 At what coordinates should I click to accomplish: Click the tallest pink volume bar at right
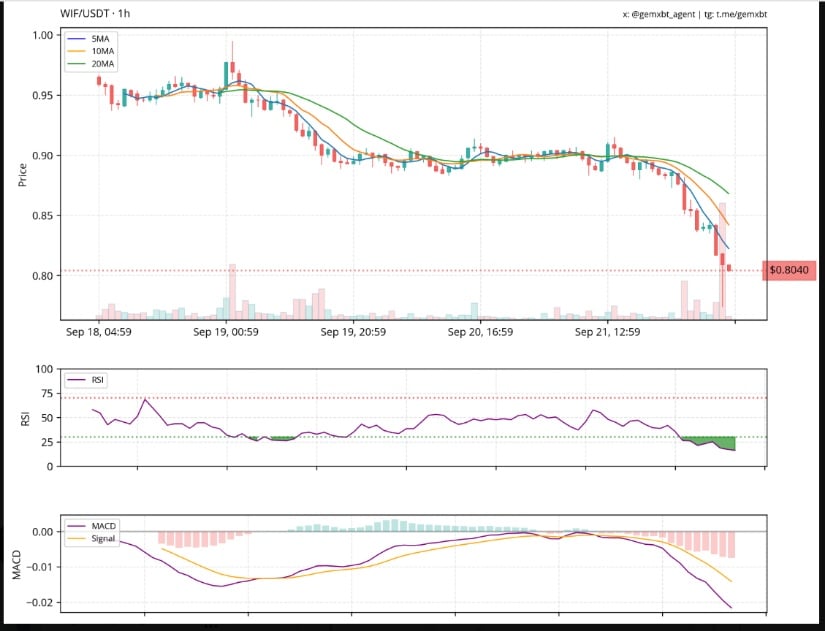pos(722,260)
